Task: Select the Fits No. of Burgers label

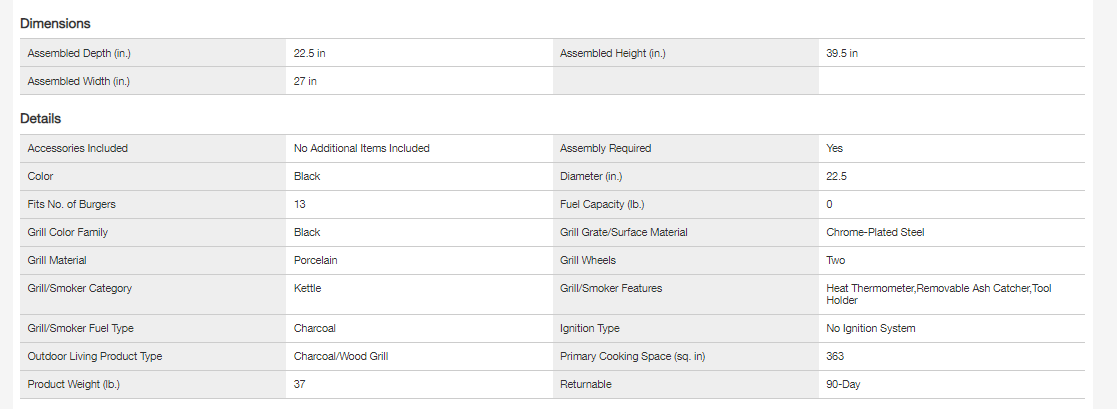Action: point(72,204)
